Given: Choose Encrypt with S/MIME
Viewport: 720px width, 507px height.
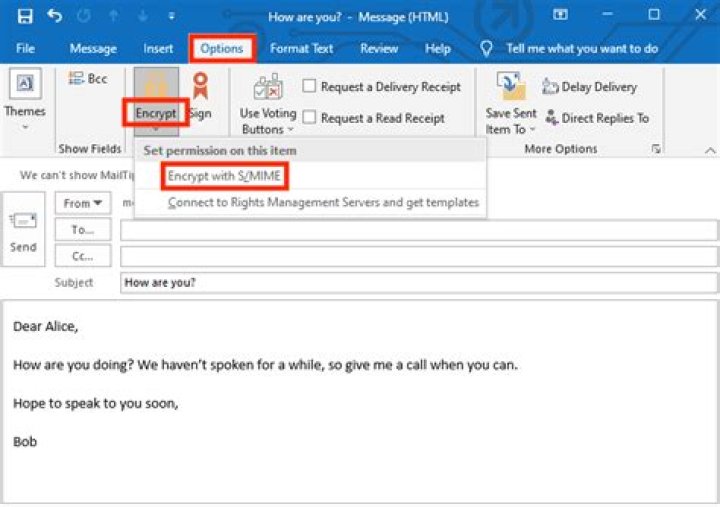Looking at the screenshot, I should [x=225, y=176].
